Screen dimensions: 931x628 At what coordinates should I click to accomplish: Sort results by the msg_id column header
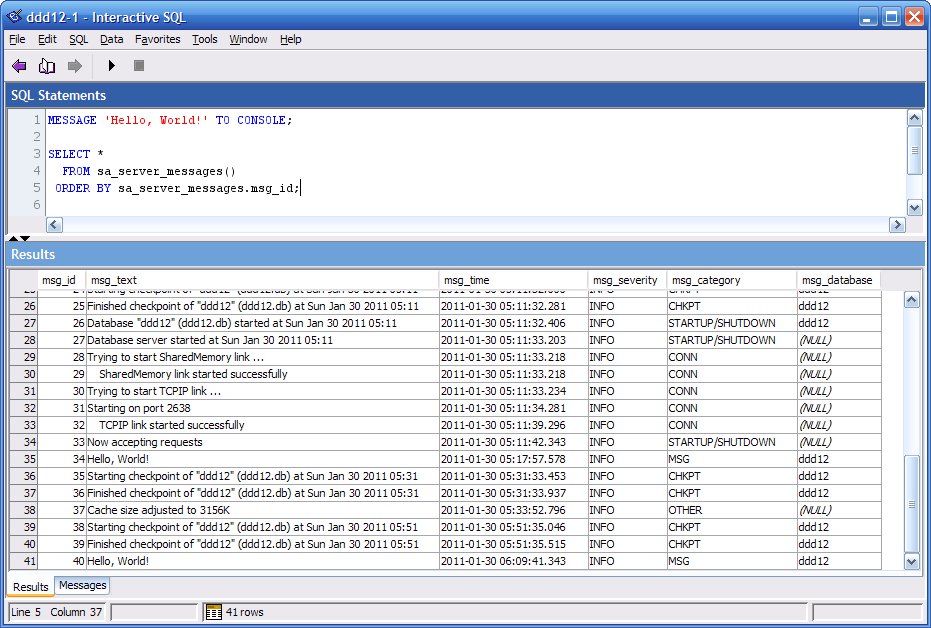point(58,280)
